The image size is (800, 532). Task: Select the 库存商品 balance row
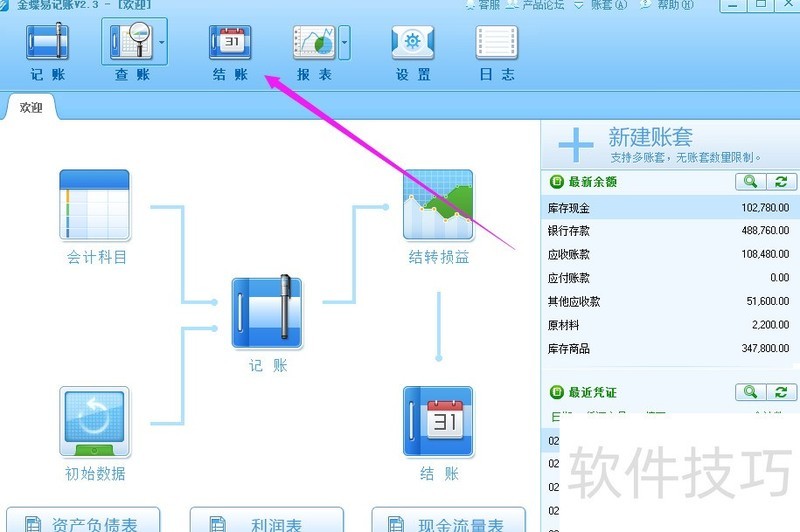click(x=670, y=348)
